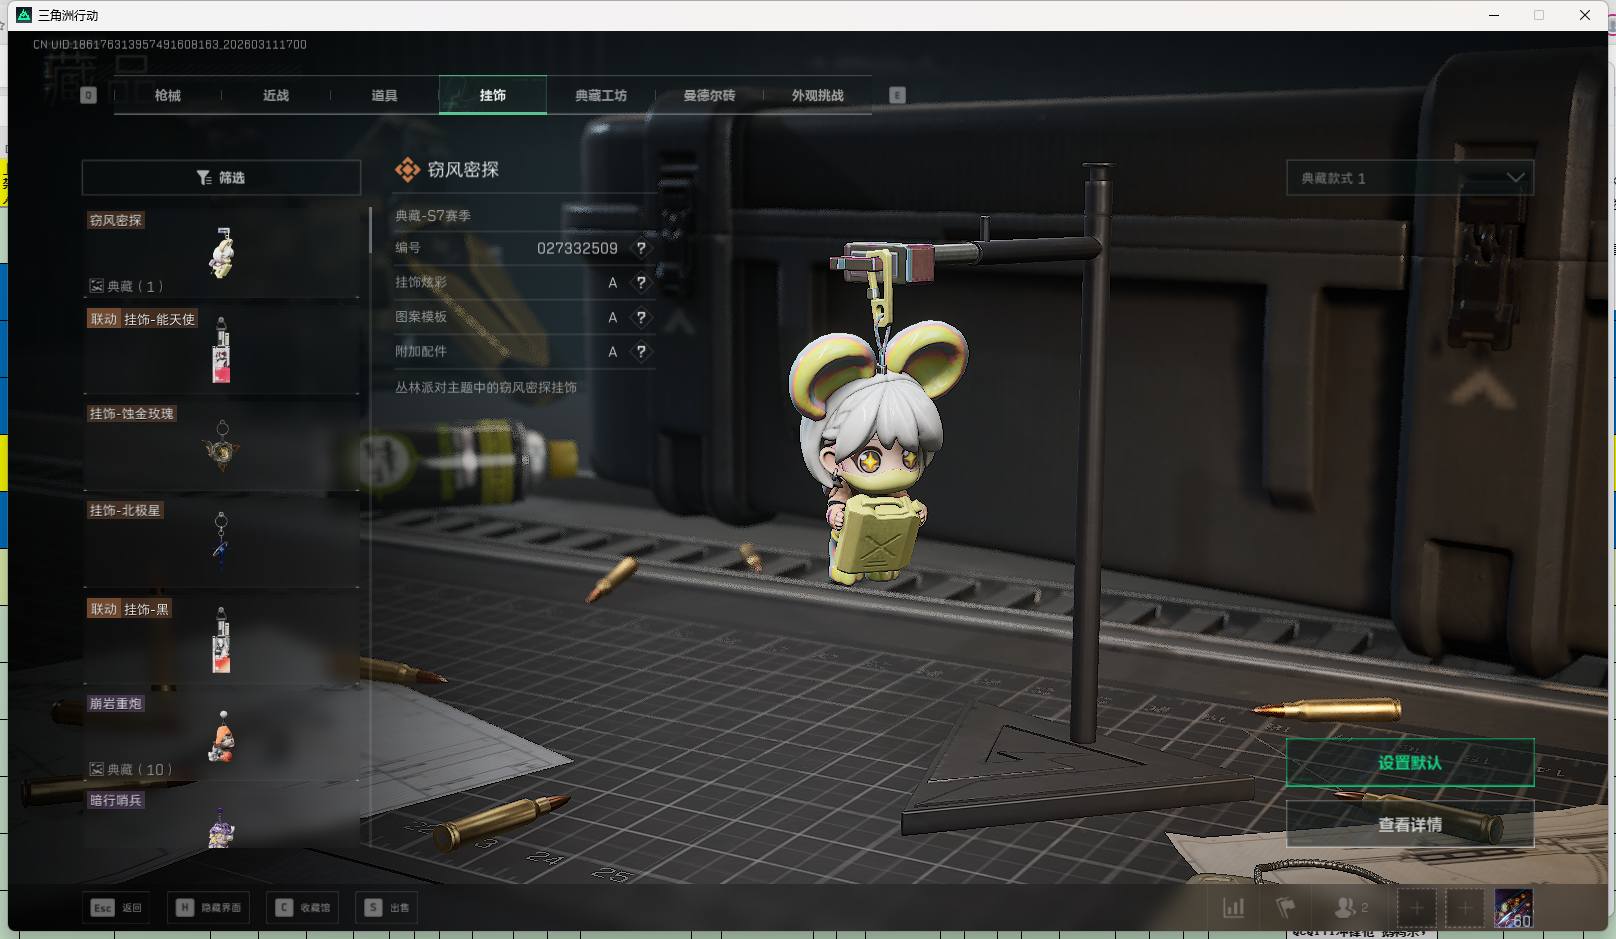Screen dimensions: 1616x939
Task: Open the friends list icon
Action: (1349, 908)
